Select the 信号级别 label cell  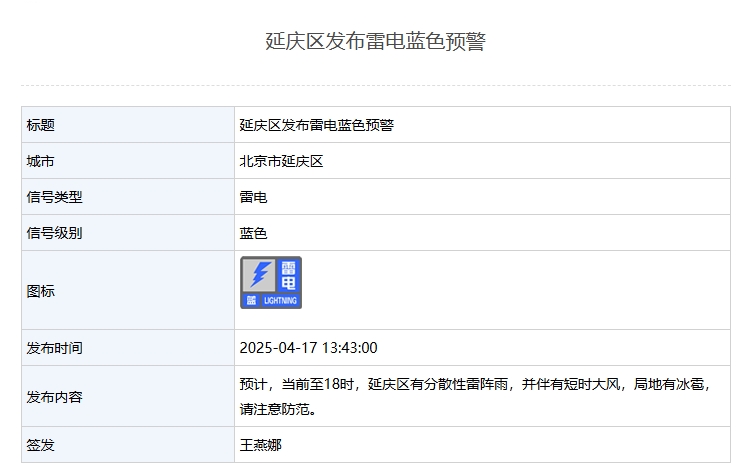tap(128, 233)
